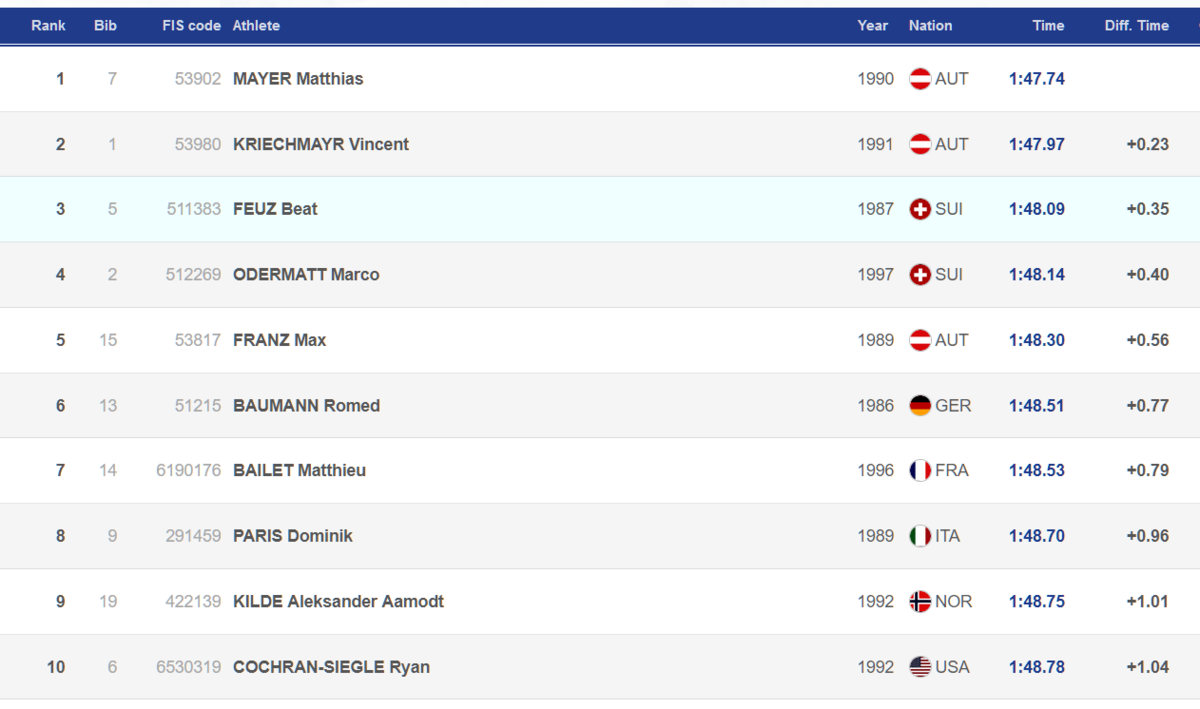The width and height of the screenshot is (1200, 709).
Task: Click Austria flag icon beside MAYER Matthias
Action: [x=920, y=79]
